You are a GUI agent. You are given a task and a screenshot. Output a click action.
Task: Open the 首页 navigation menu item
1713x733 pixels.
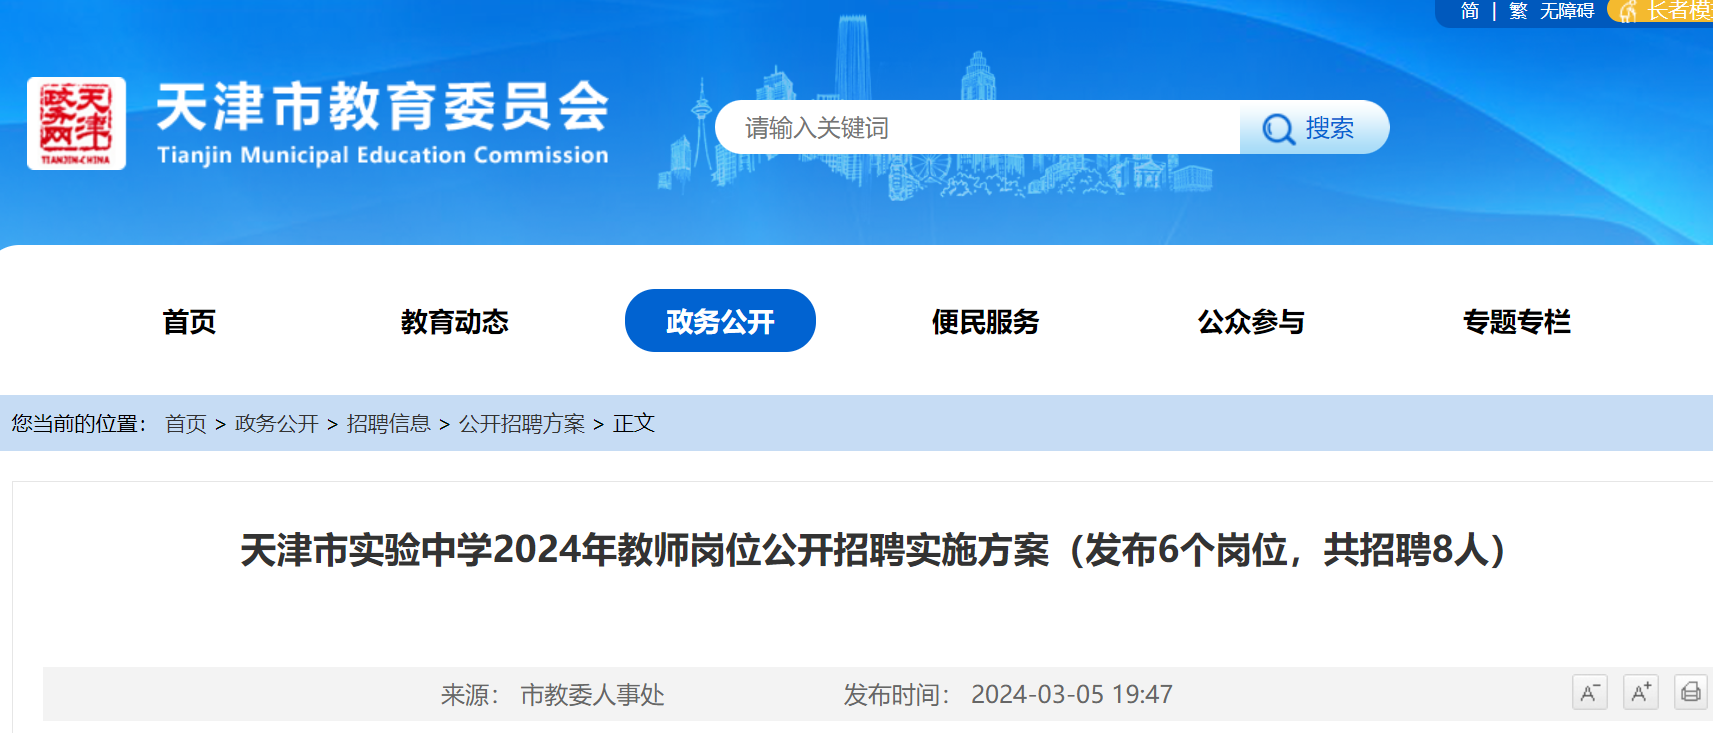(189, 321)
